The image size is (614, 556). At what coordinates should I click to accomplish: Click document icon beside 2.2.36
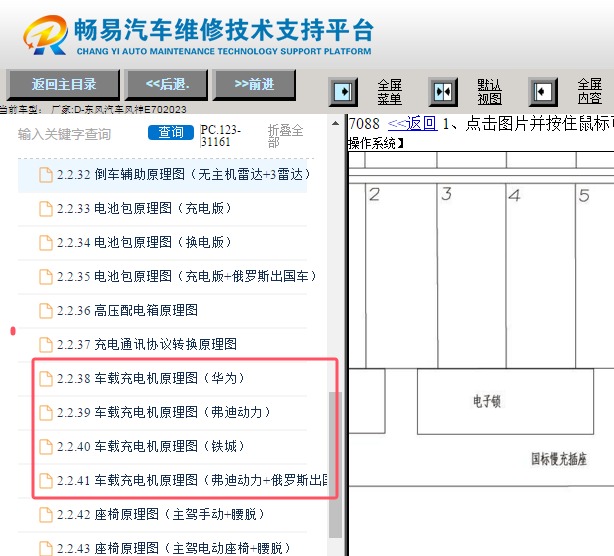click(46, 310)
